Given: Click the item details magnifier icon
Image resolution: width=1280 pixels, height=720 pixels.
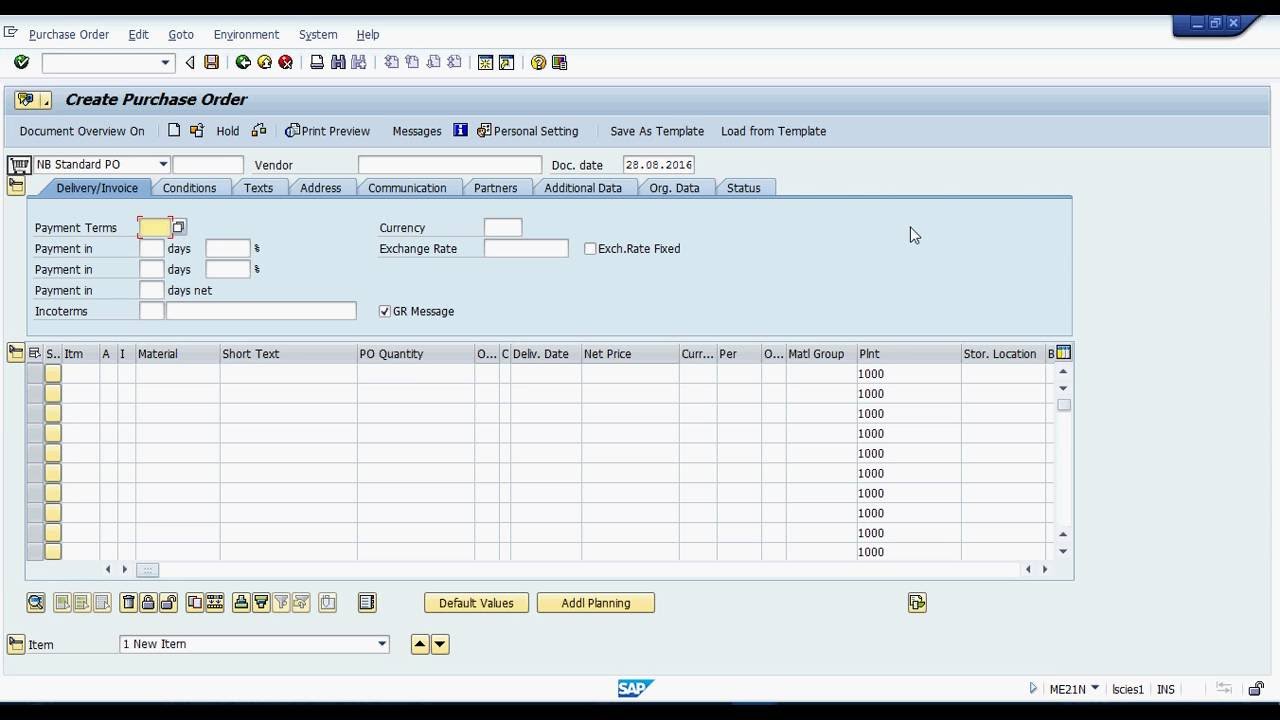Looking at the screenshot, I should (x=36, y=603).
